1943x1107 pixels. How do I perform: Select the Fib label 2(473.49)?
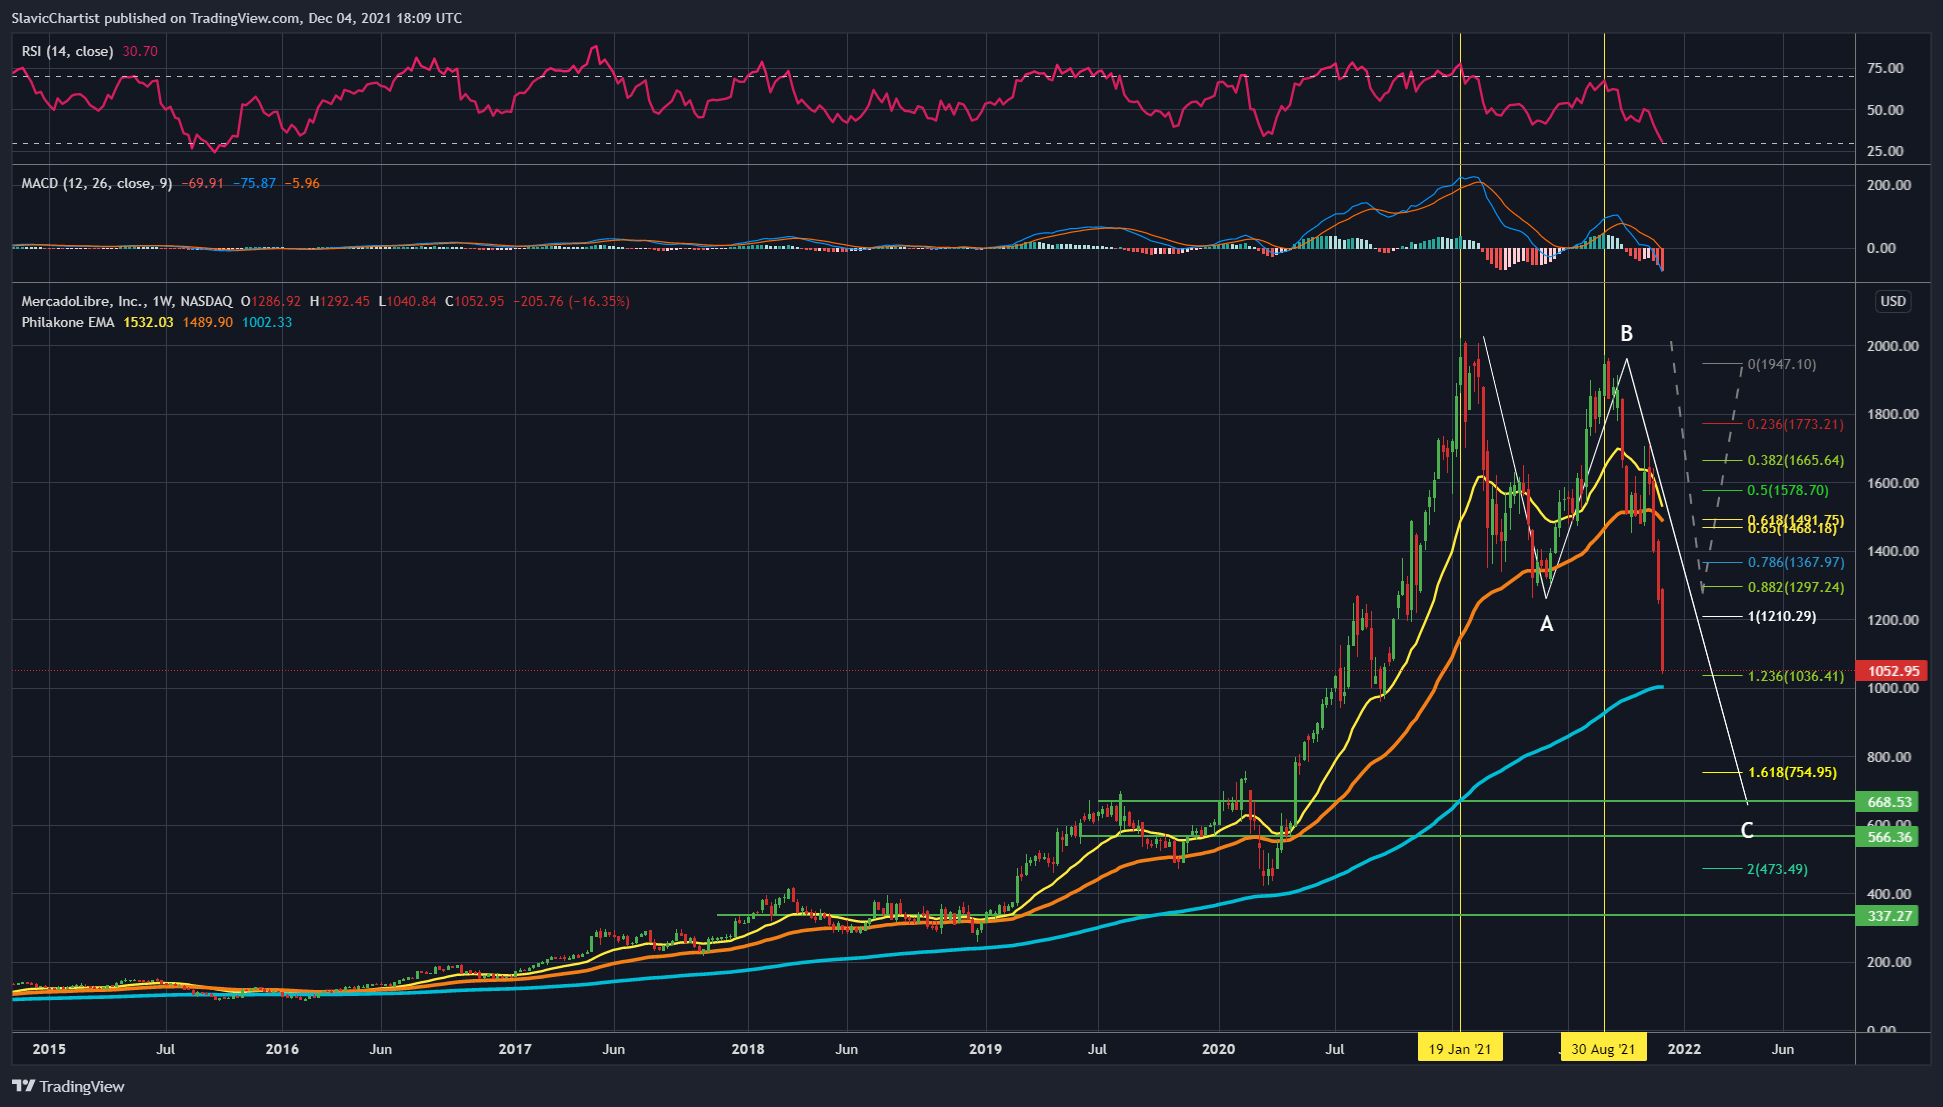(1777, 869)
